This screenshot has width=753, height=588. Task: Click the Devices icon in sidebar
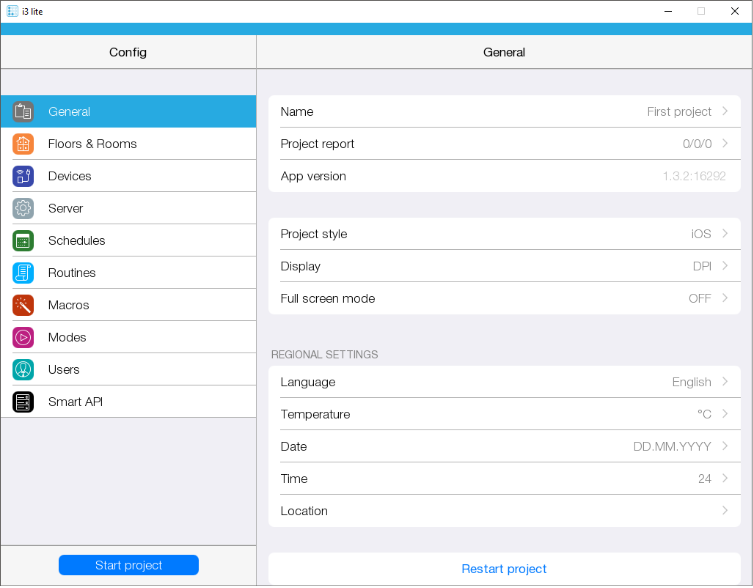23,176
